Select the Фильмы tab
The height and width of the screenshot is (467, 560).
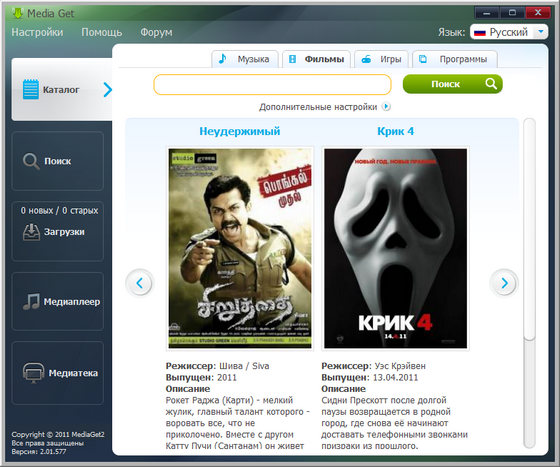tap(316, 59)
